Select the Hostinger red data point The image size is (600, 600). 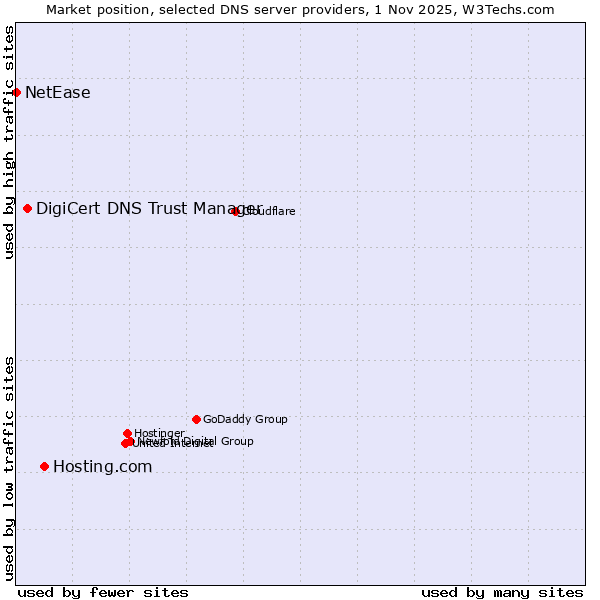pos(128,433)
